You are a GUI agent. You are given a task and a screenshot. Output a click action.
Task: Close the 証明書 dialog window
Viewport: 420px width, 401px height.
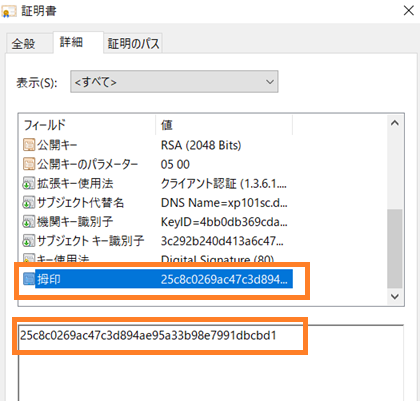pos(409,11)
